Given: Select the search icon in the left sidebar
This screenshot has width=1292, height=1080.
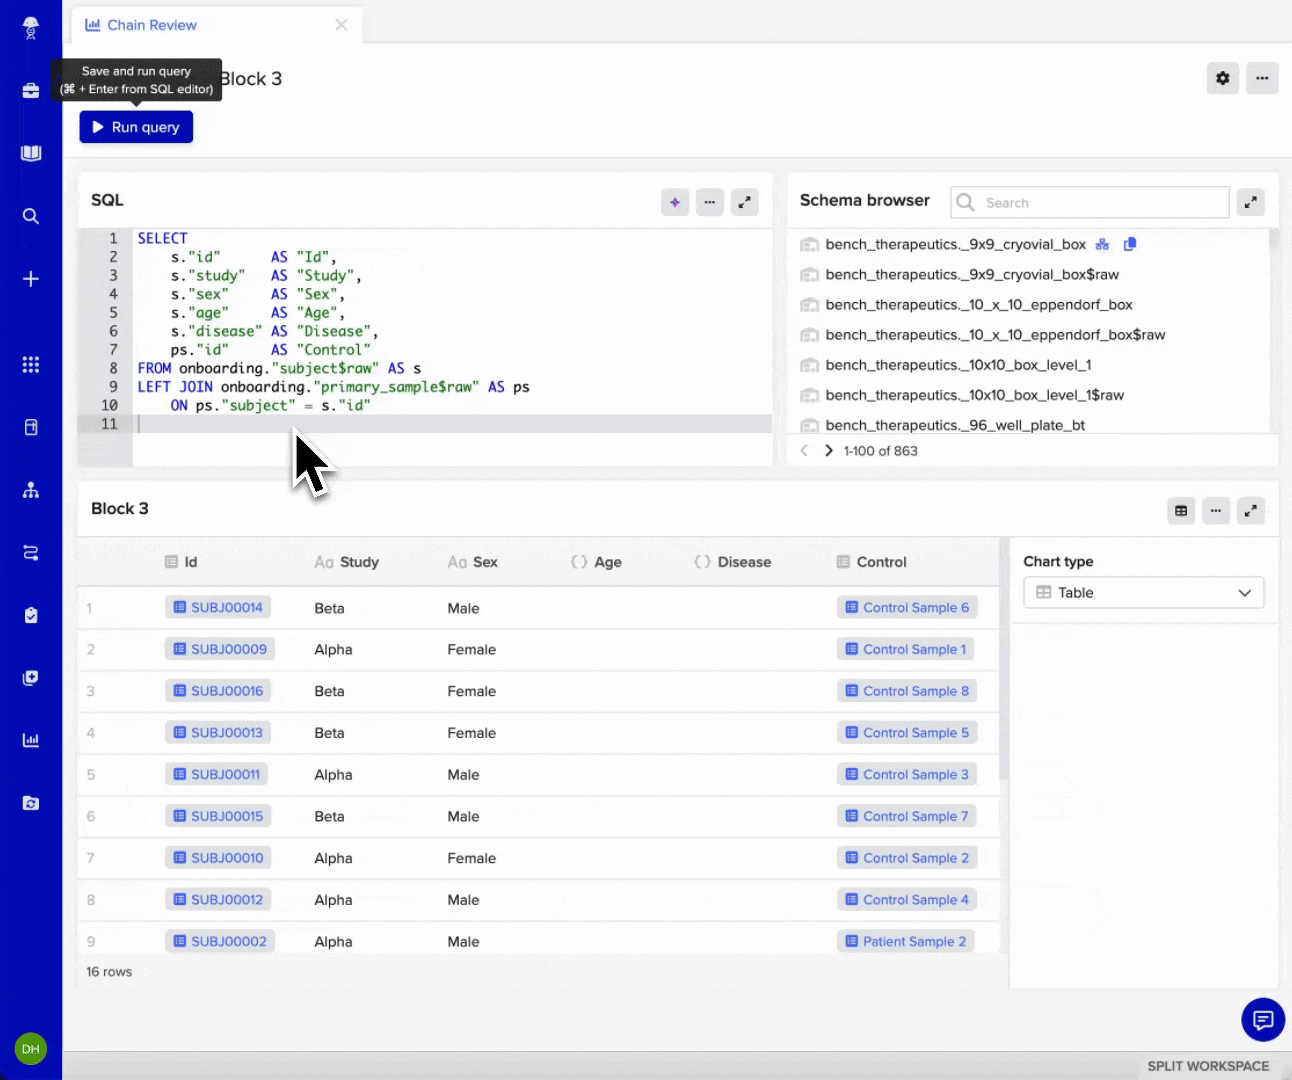Looking at the screenshot, I should pyautogui.click(x=30, y=216).
